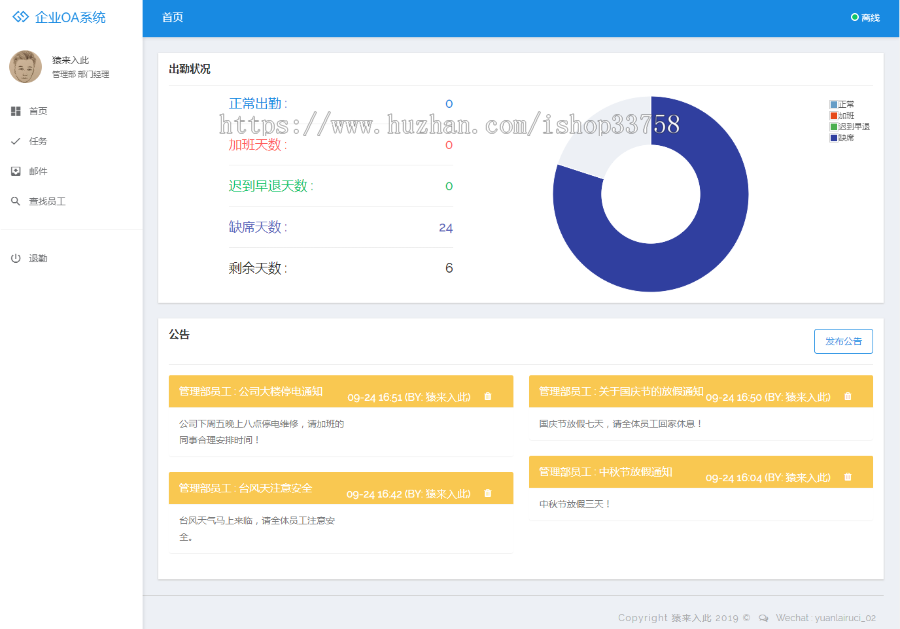The width and height of the screenshot is (900, 629).
Task: Toggle the 缺席 legend entry on the chart
Action: coord(841,138)
